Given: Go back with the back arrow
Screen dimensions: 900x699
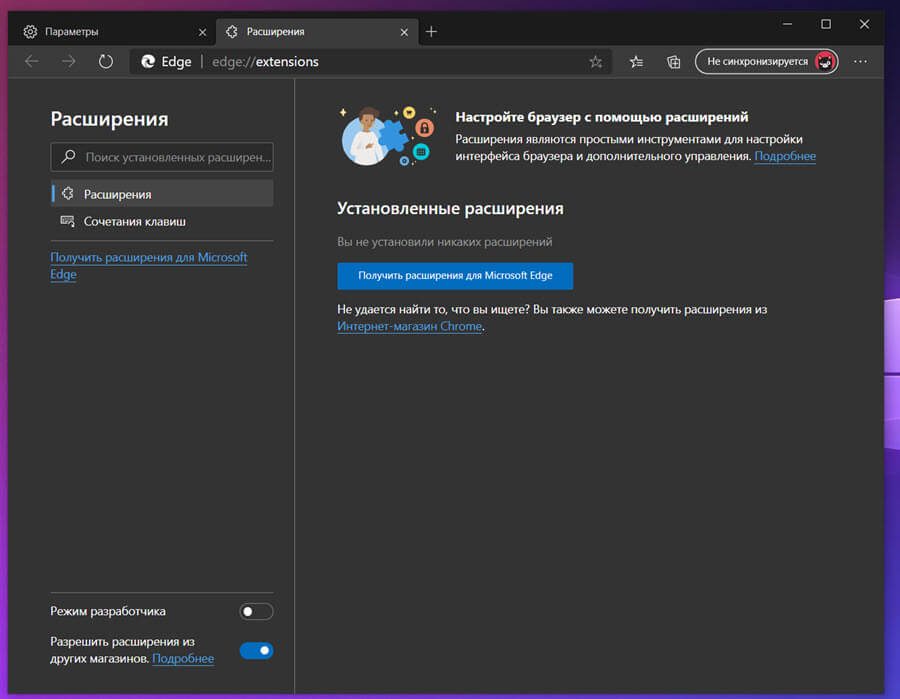Looking at the screenshot, I should pos(32,61).
